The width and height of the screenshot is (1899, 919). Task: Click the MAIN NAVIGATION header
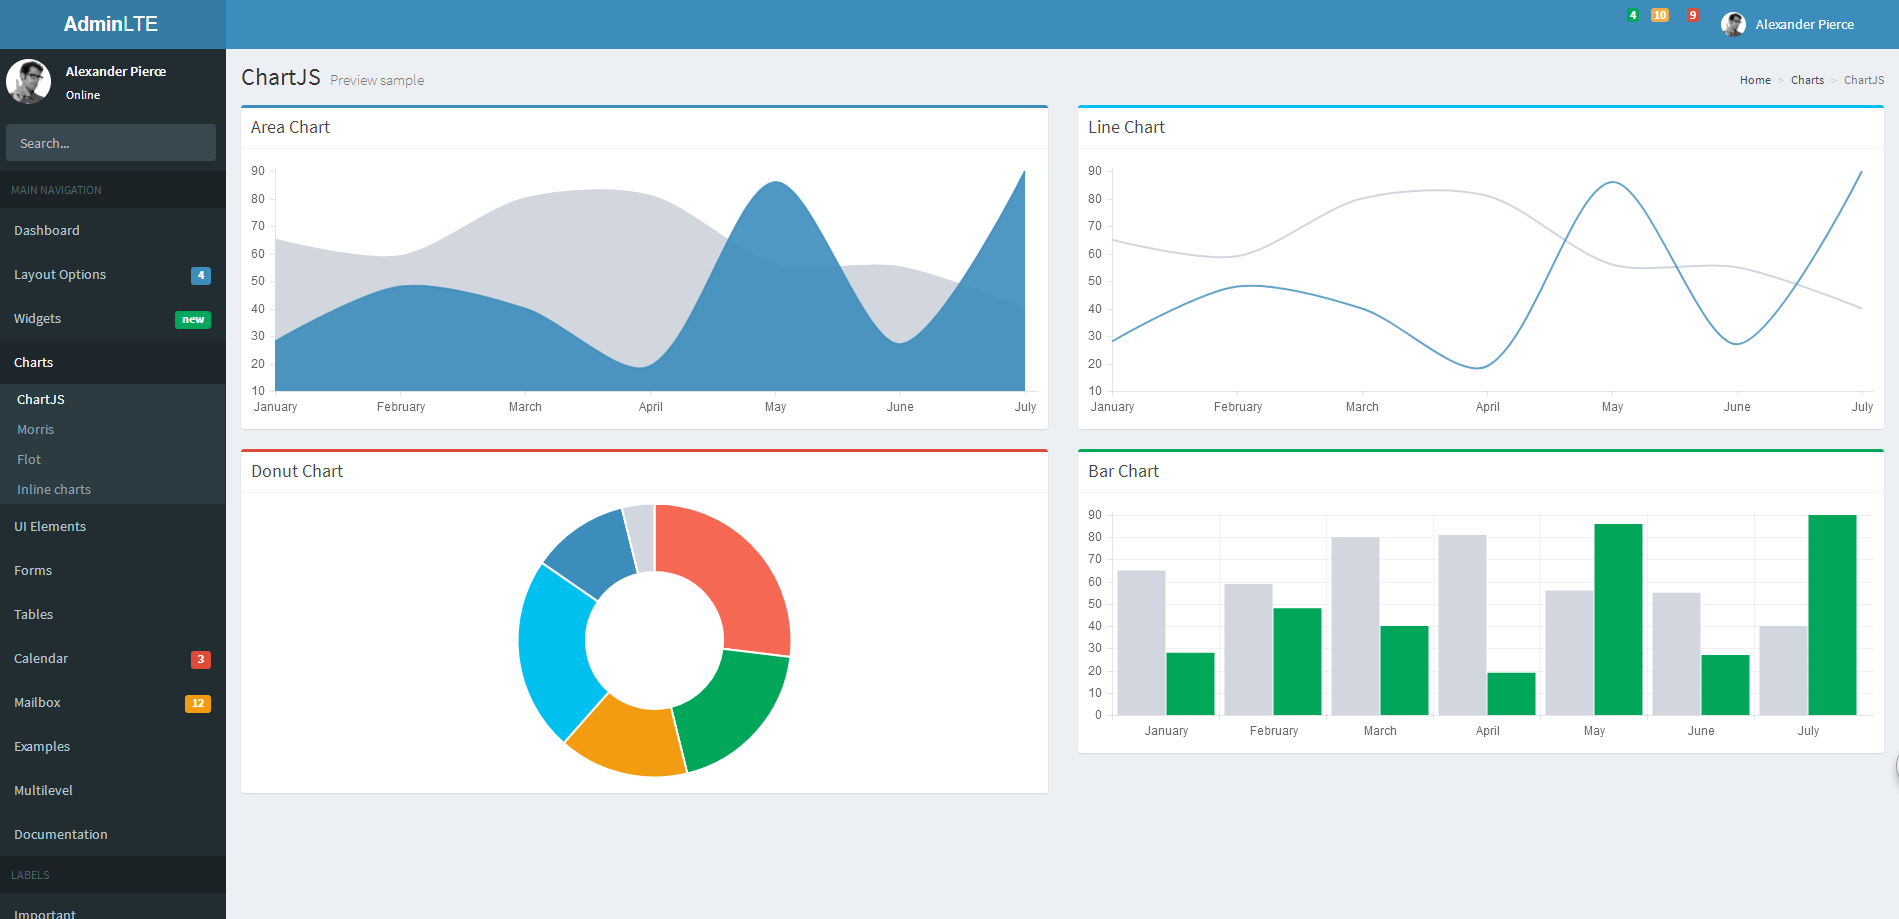tap(56, 190)
